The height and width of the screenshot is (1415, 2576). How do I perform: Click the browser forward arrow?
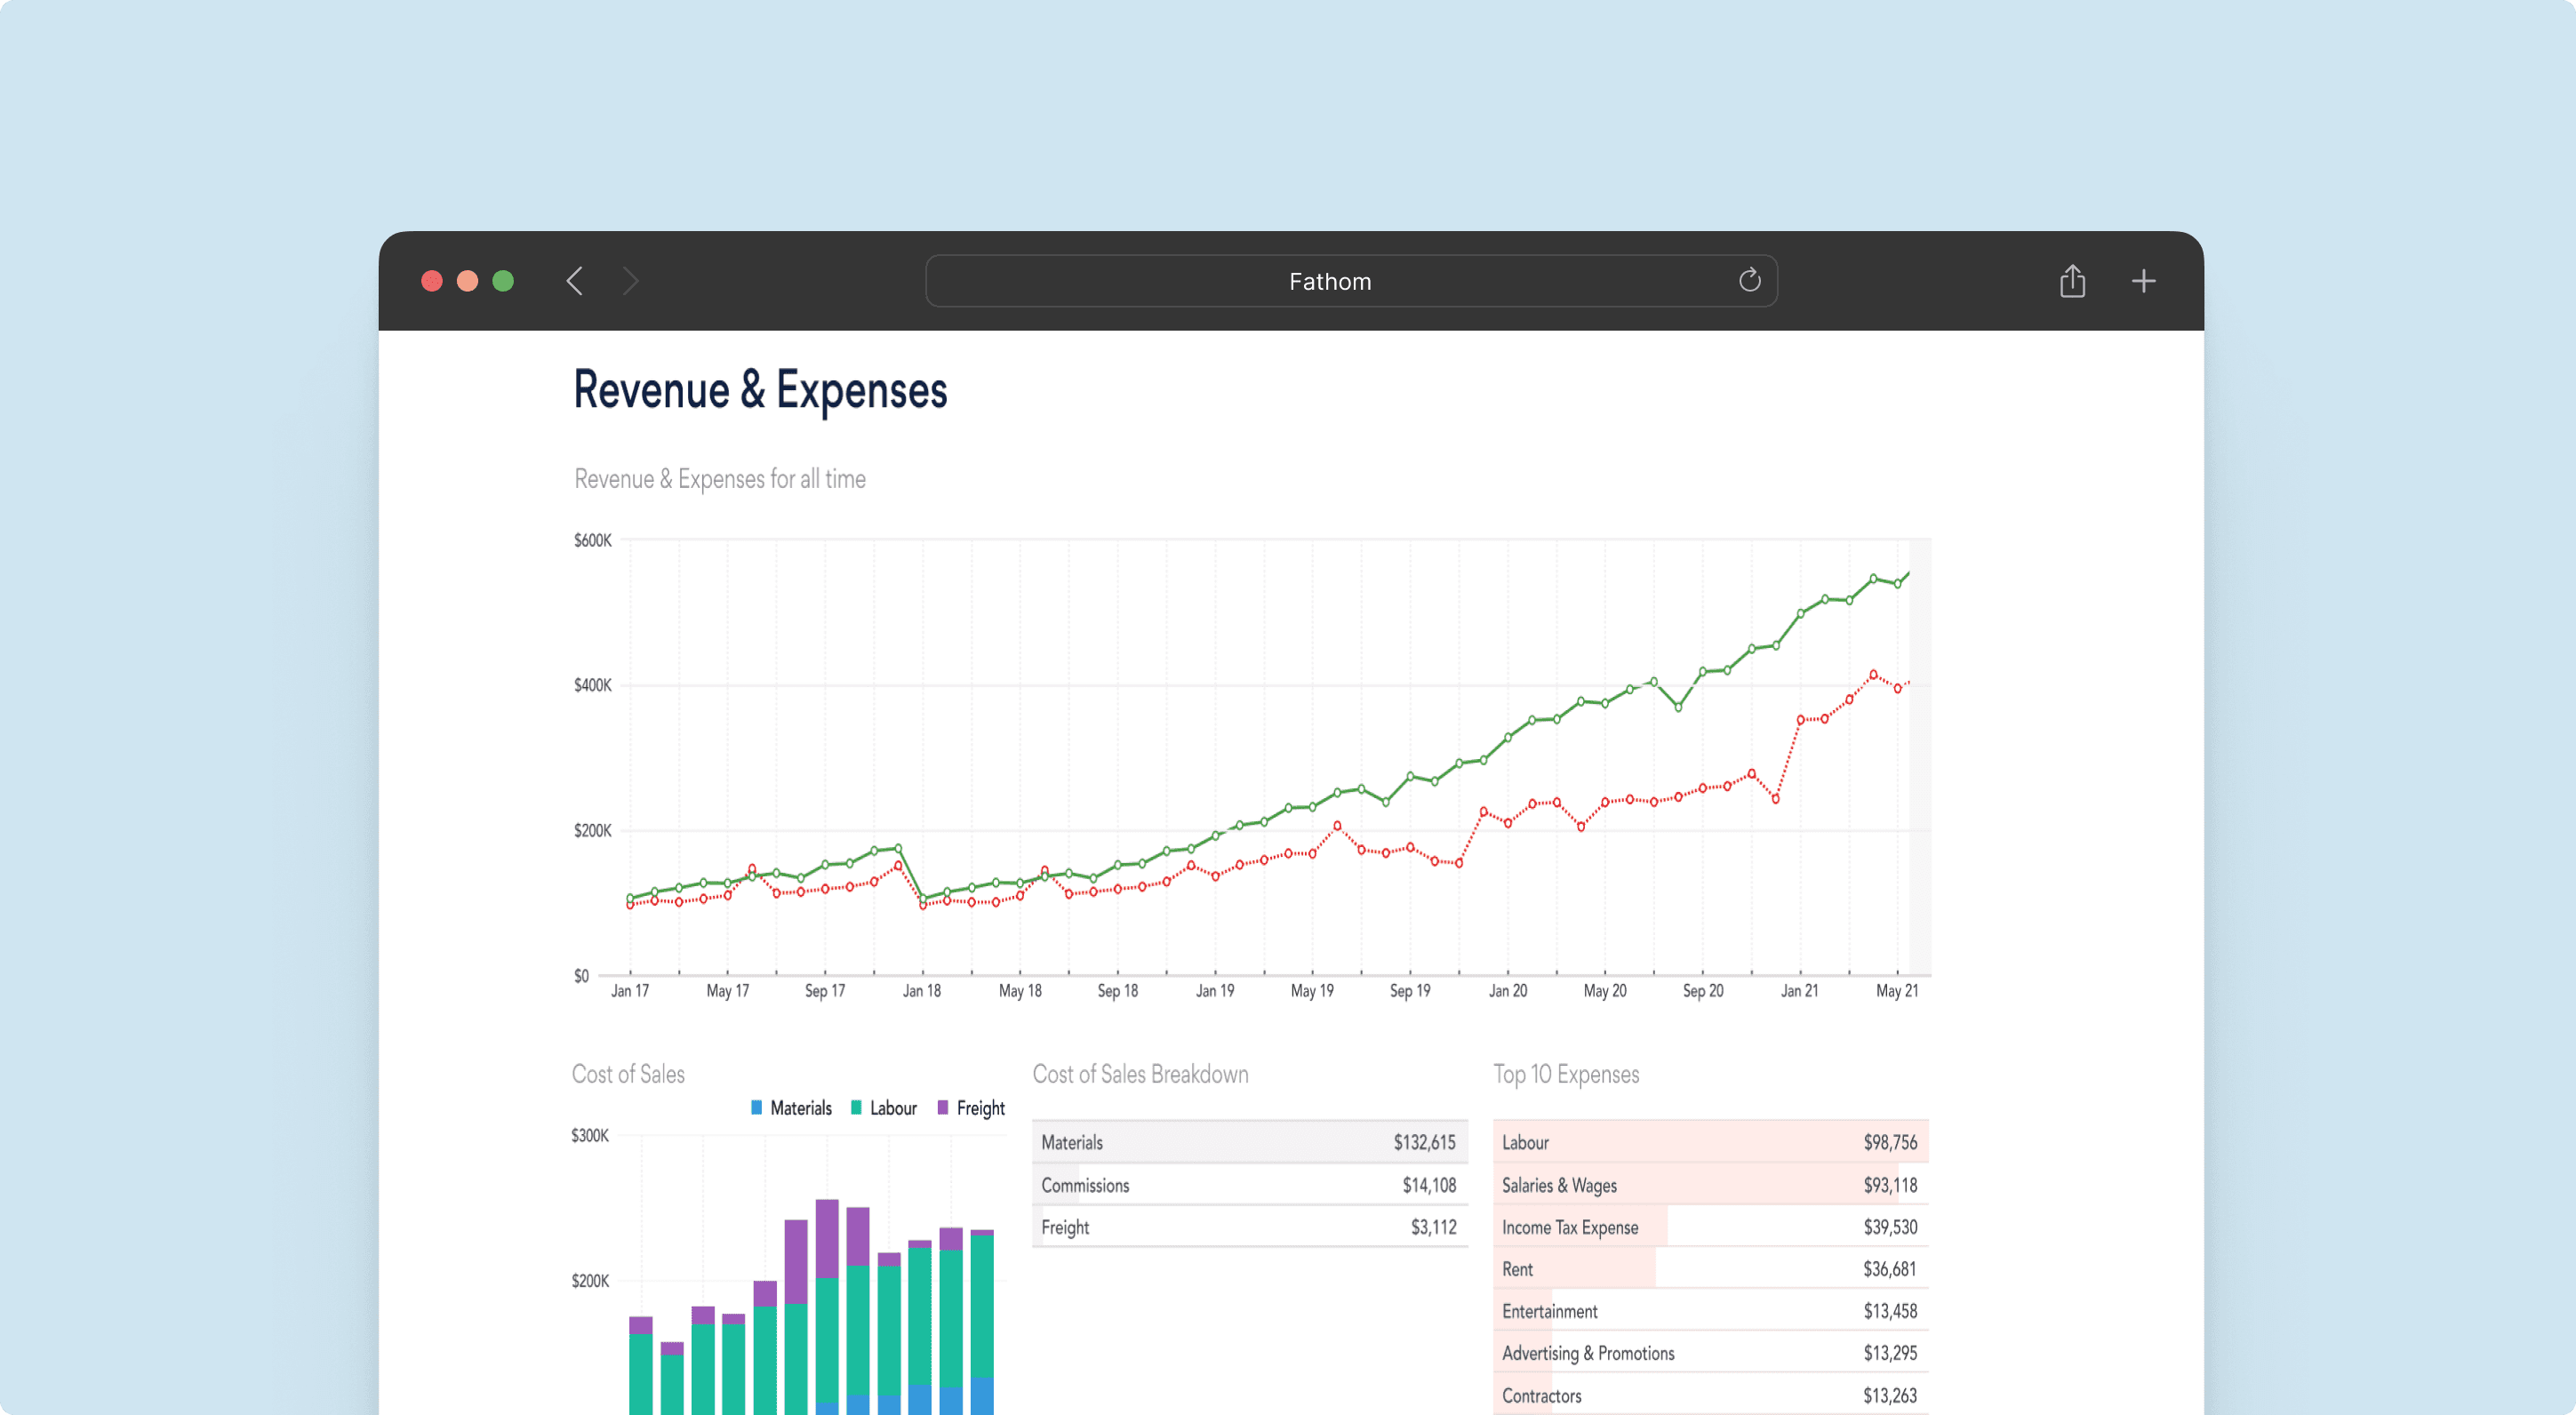point(630,281)
